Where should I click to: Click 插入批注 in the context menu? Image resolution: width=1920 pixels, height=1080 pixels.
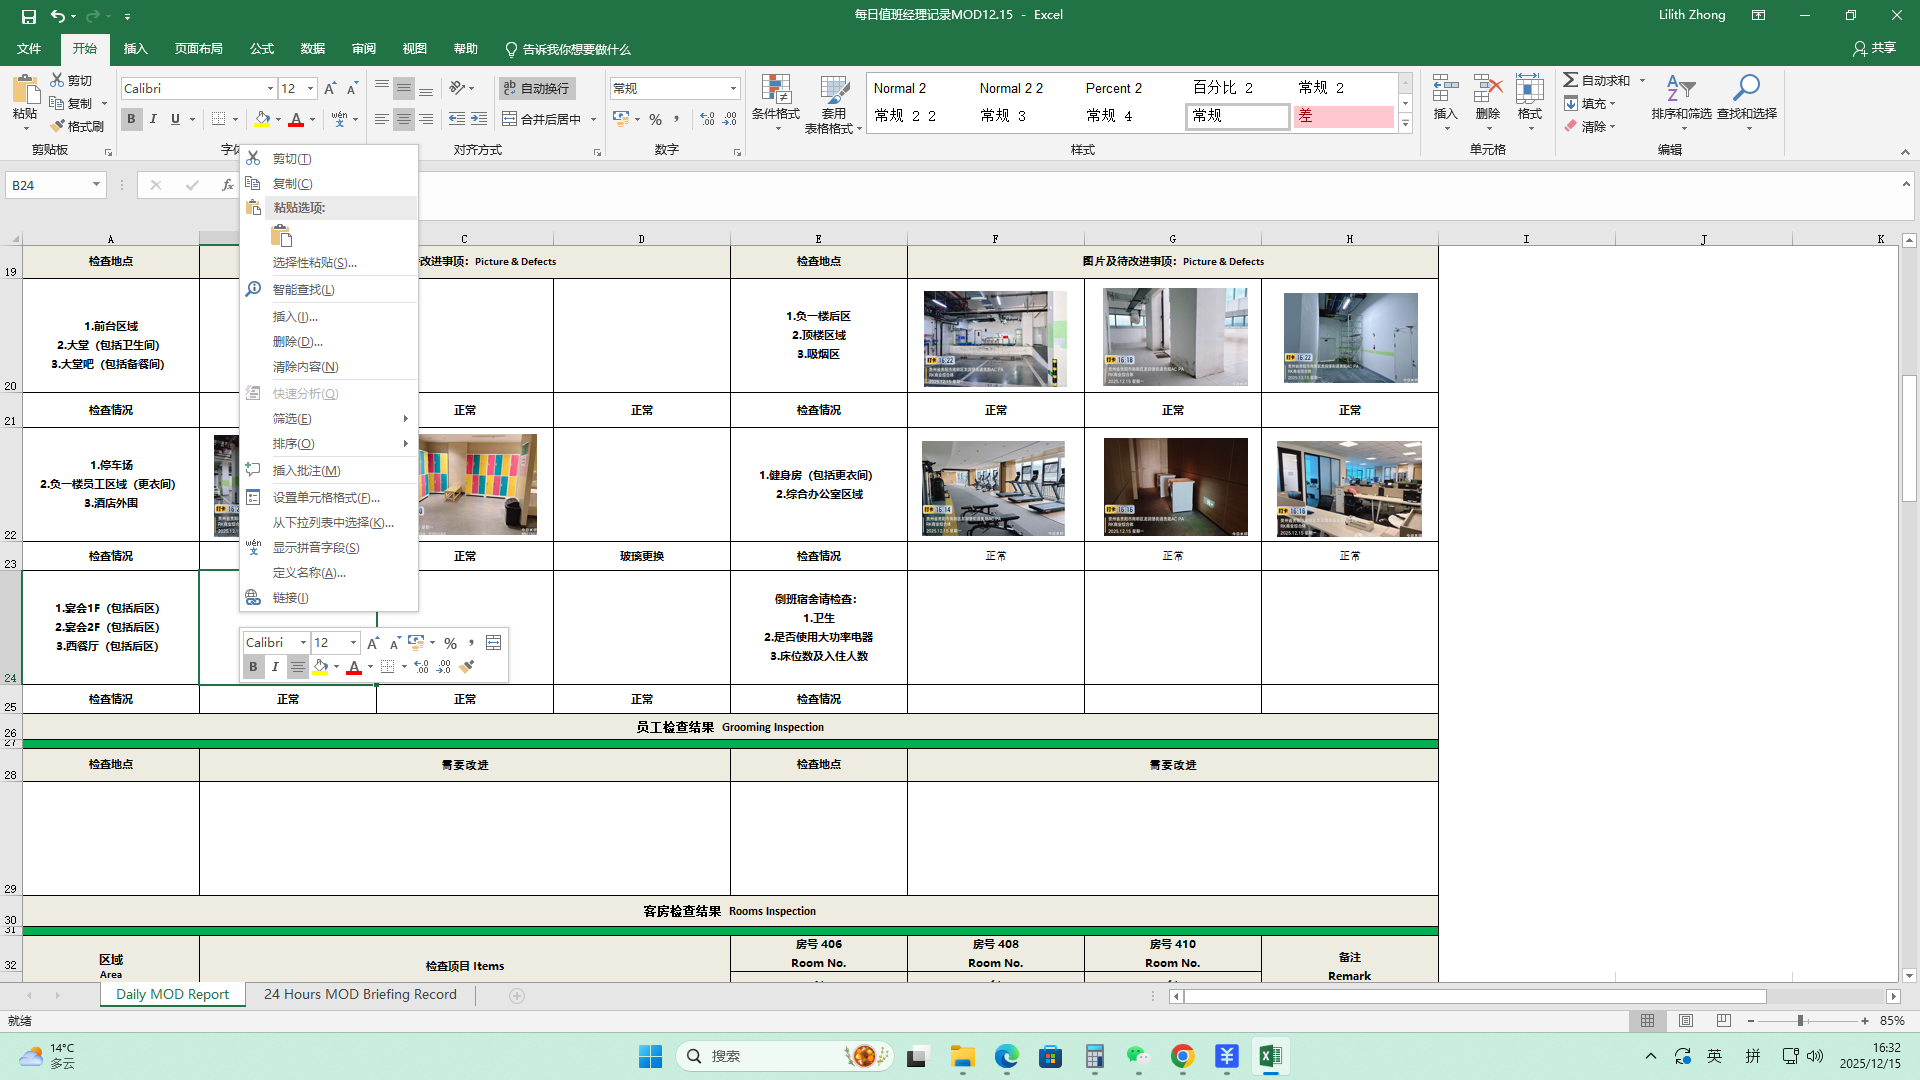[306, 470]
